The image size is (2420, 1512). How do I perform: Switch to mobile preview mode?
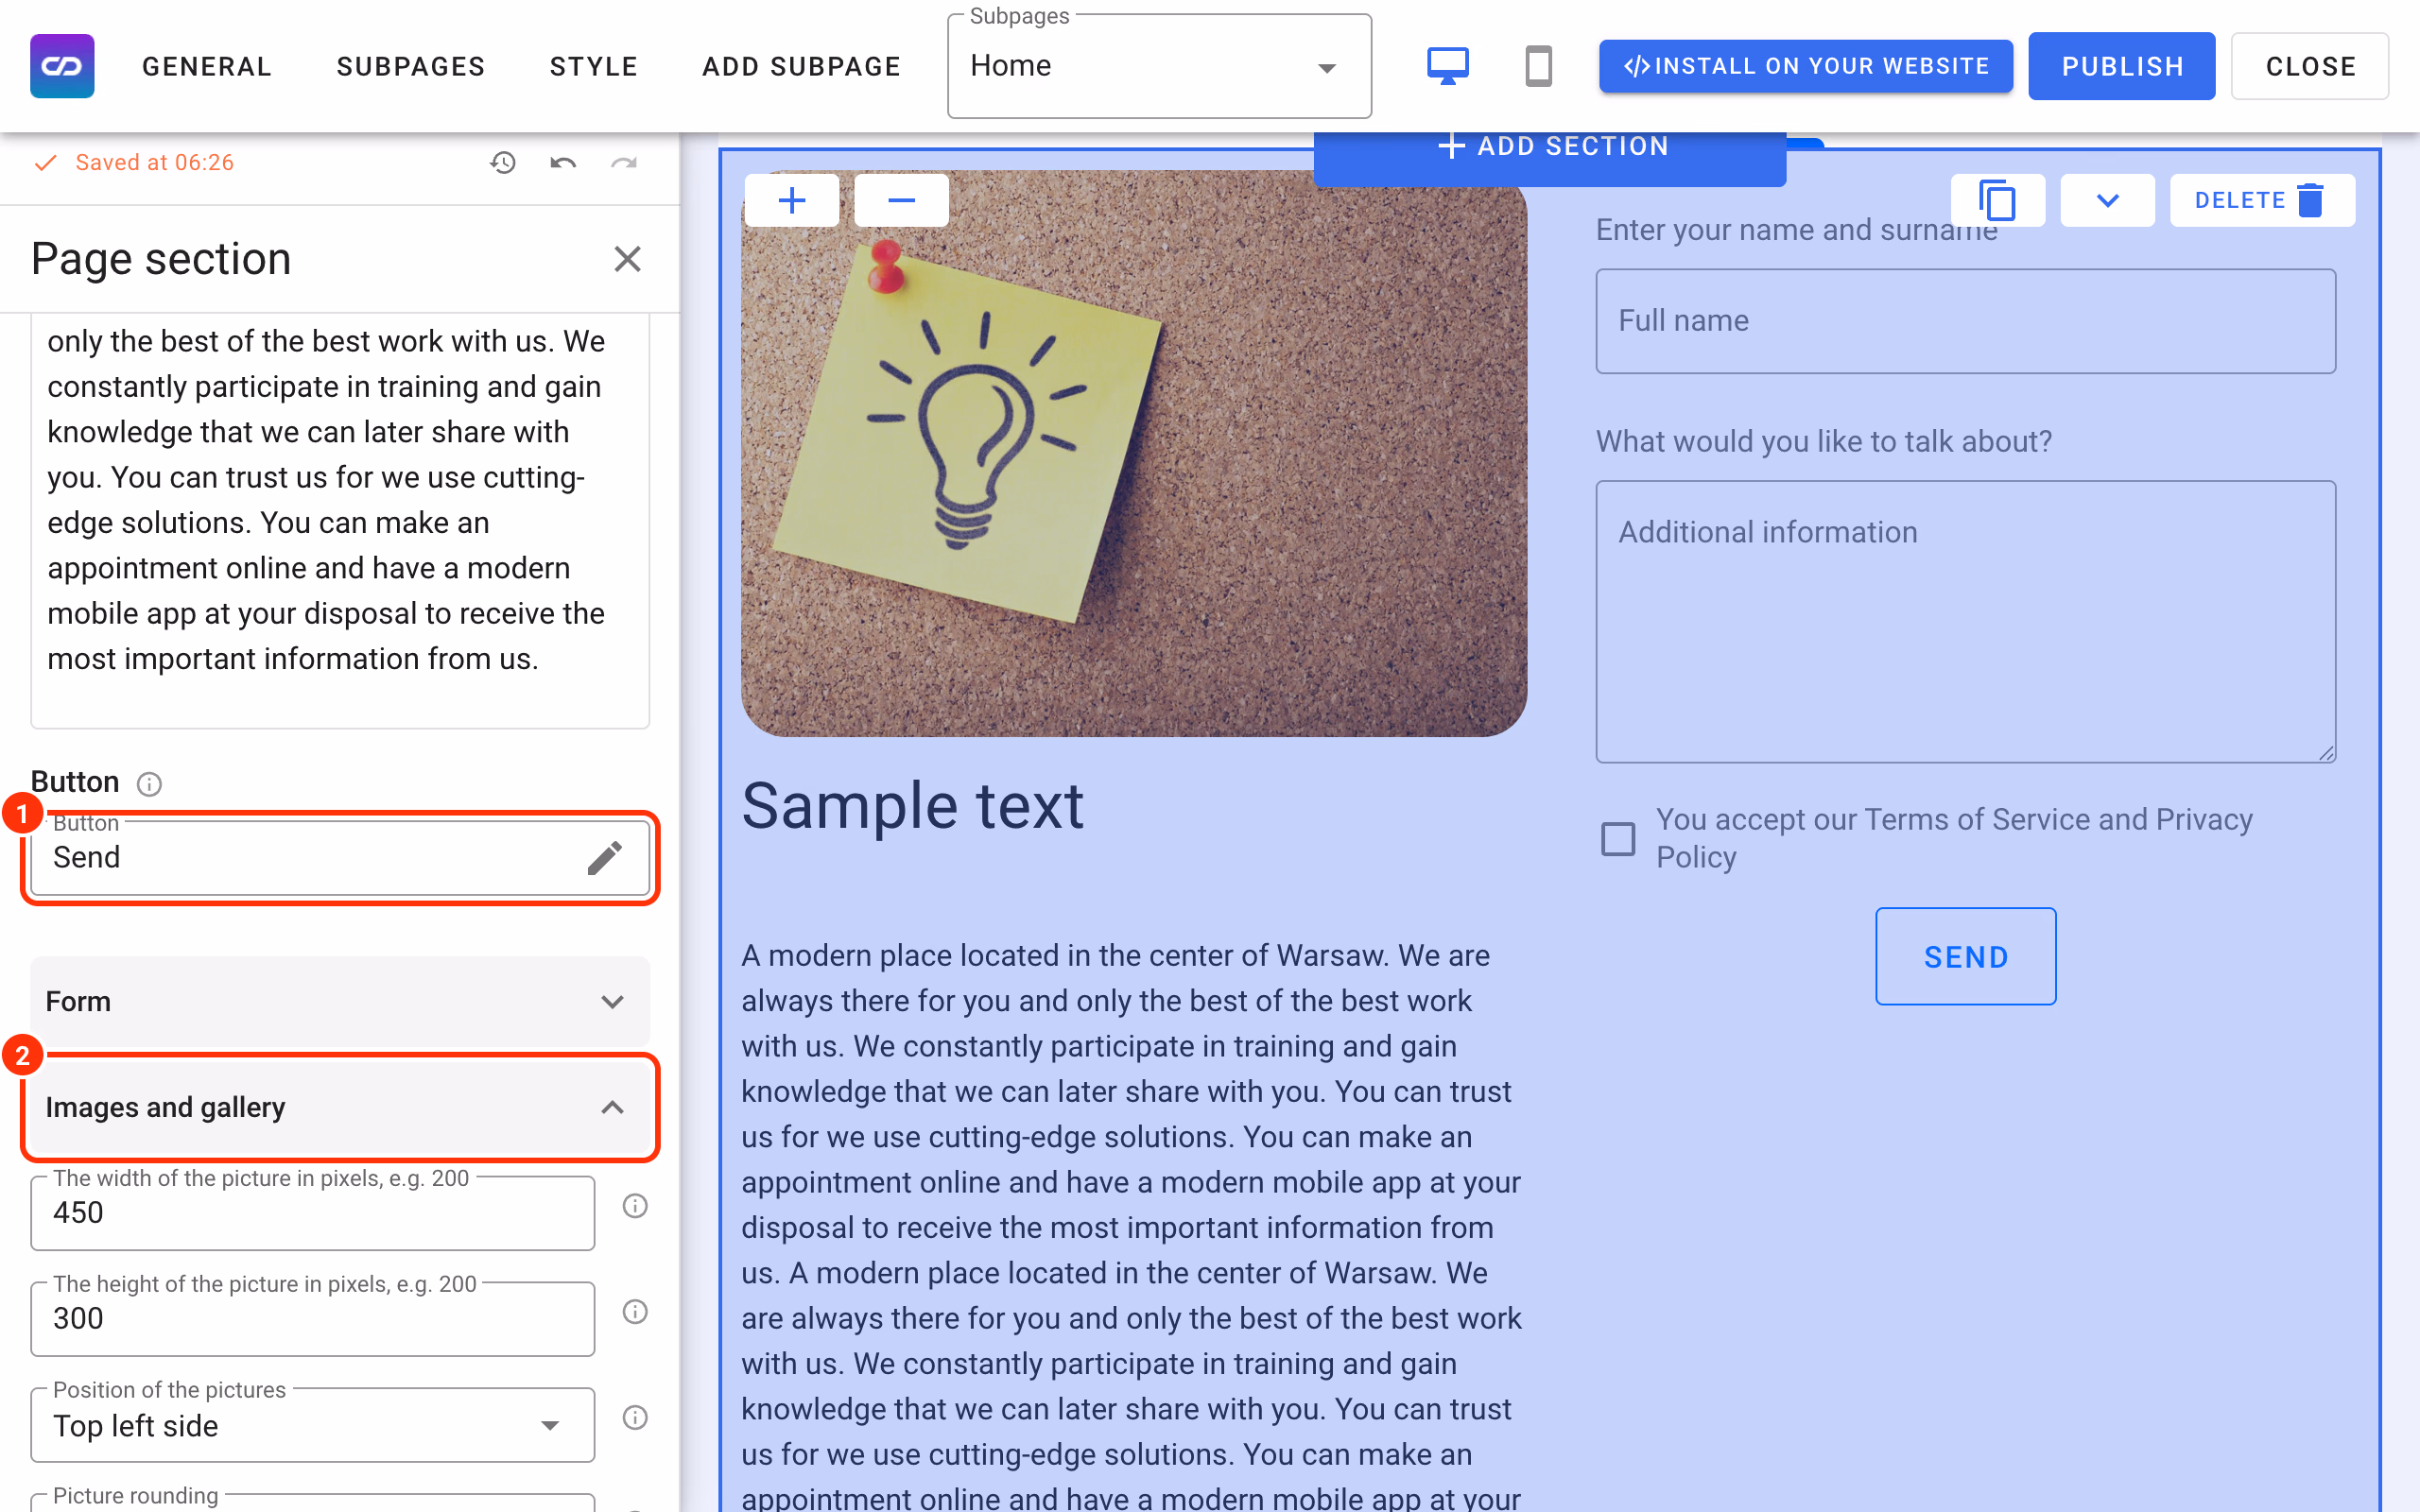point(1538,66)
